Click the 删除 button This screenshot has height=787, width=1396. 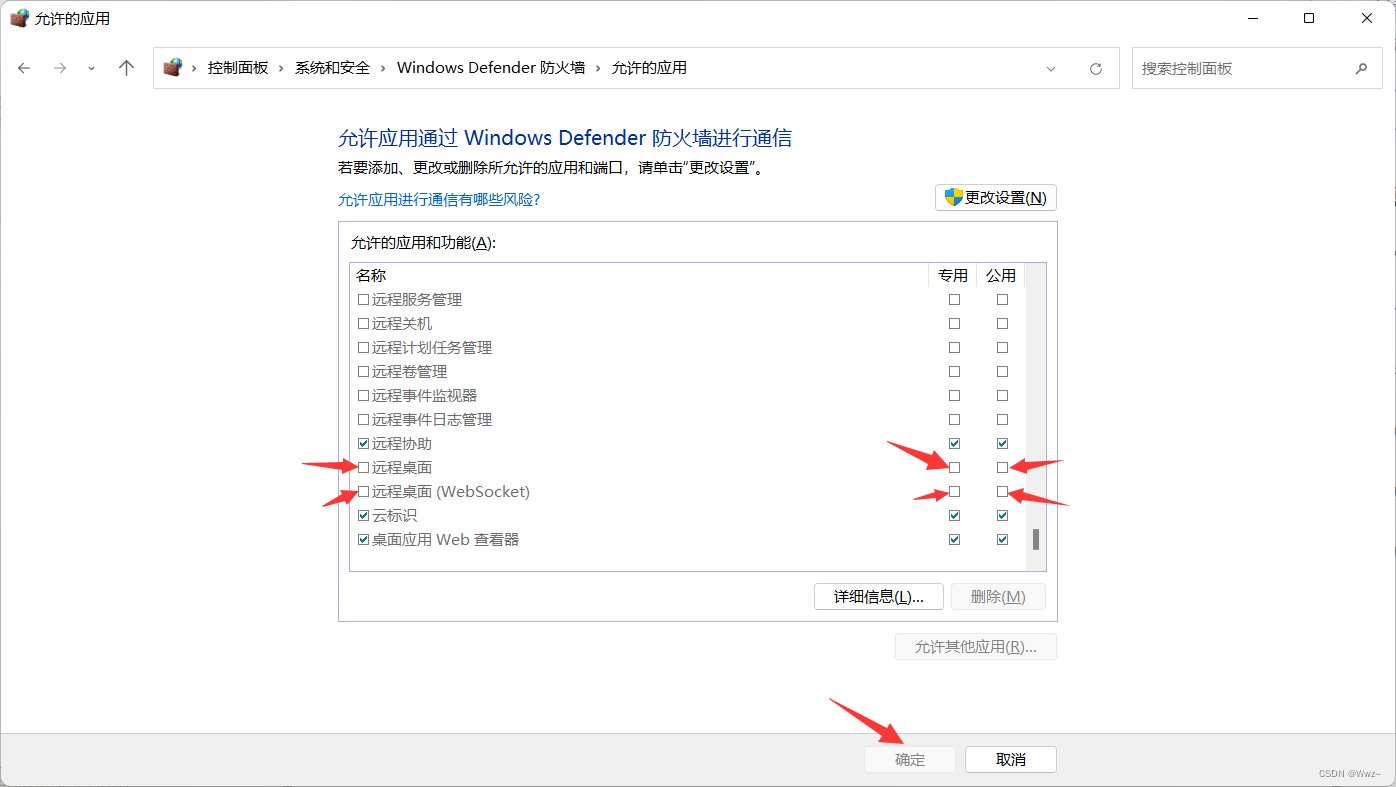(998, 597)
